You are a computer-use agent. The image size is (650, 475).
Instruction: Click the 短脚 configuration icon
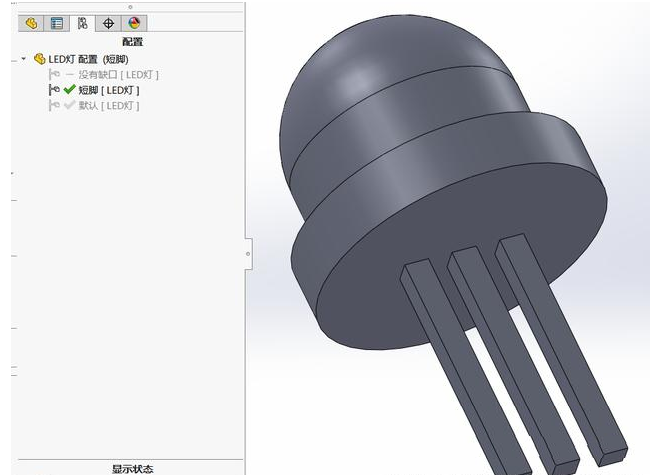click(x=54, y=90)
